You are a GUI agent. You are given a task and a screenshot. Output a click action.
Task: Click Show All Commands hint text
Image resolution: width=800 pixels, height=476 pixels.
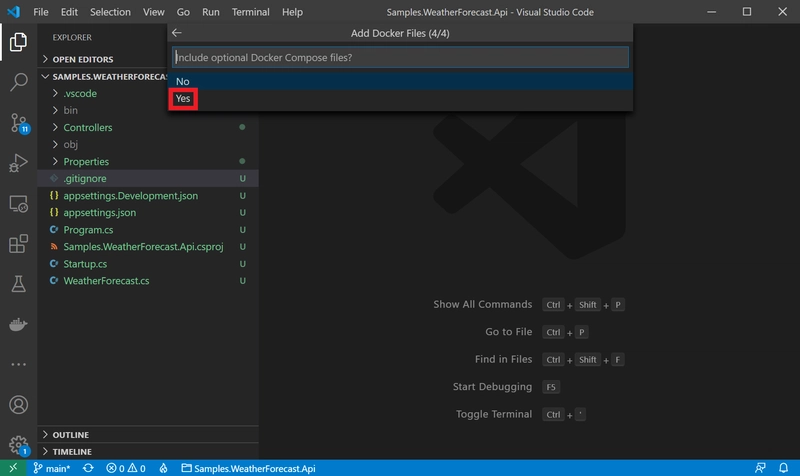(483, 304)
